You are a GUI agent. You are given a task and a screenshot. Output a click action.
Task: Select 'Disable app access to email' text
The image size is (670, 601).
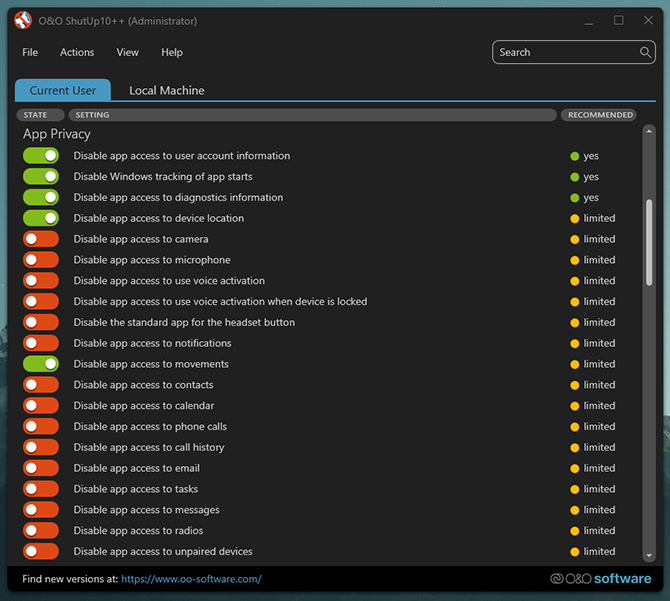pos(136,468)
